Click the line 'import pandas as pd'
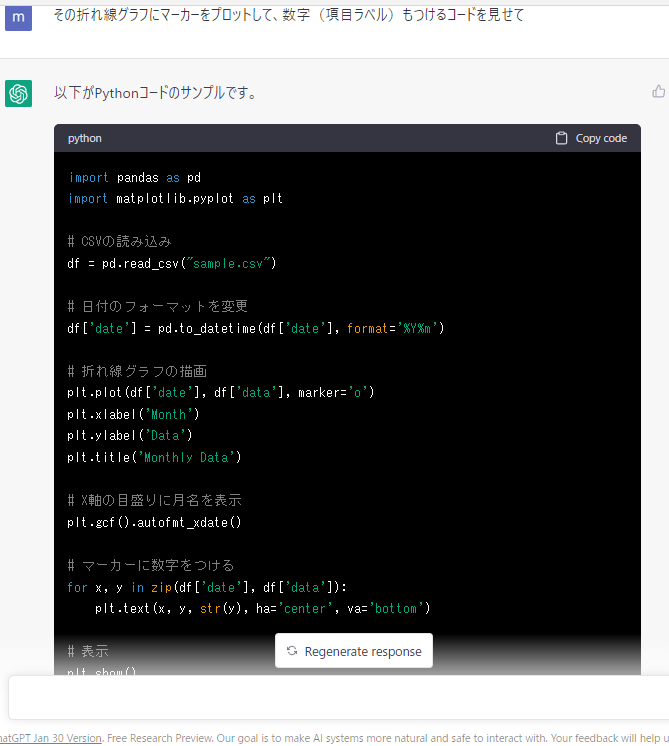This screenshot has height=746, width=669. pos(135,177)
